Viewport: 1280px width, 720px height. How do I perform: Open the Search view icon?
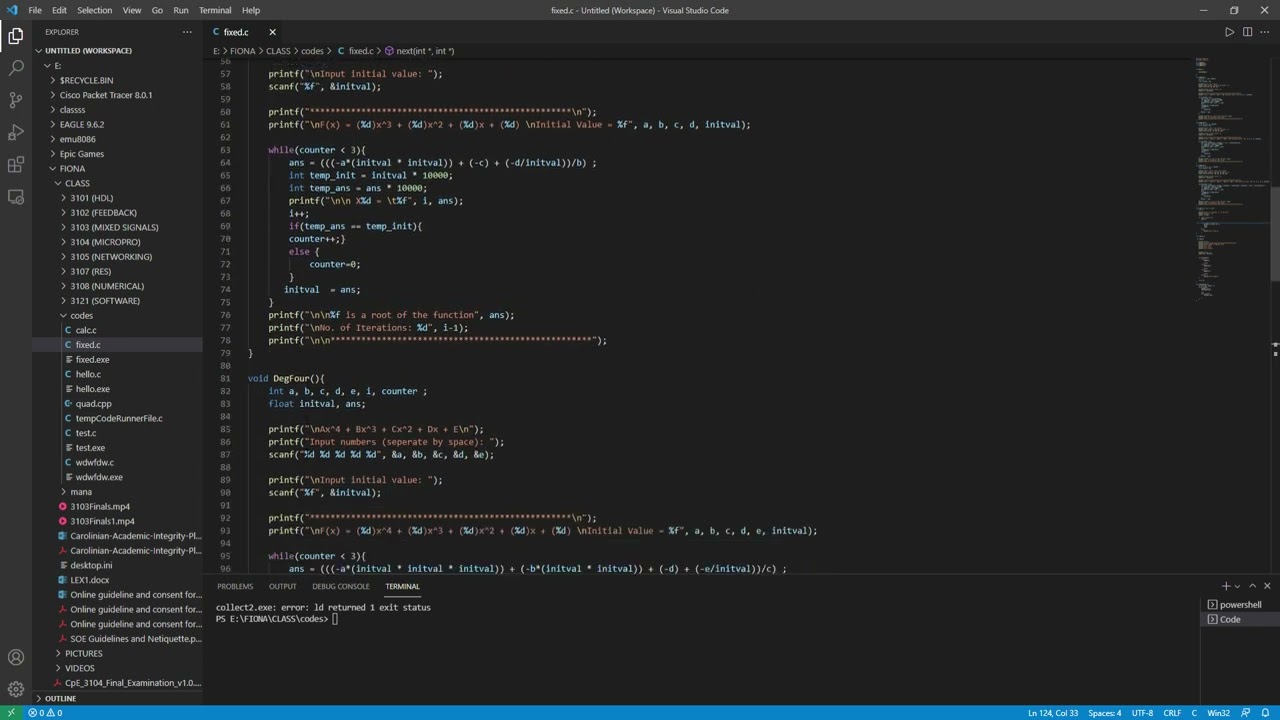(x=15, y=68)
